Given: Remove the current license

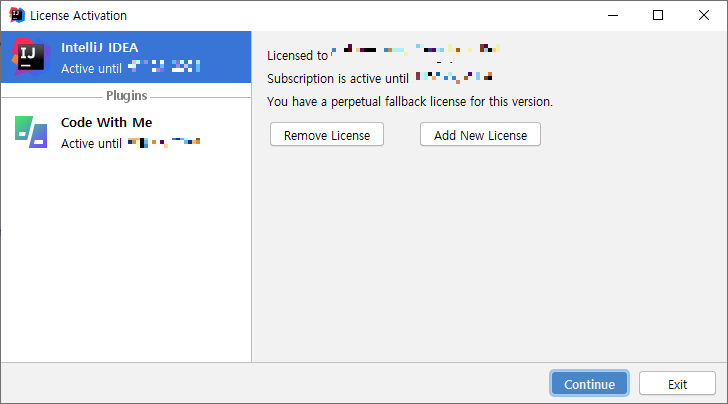Looking at the screenshot, I should [327, 135].
